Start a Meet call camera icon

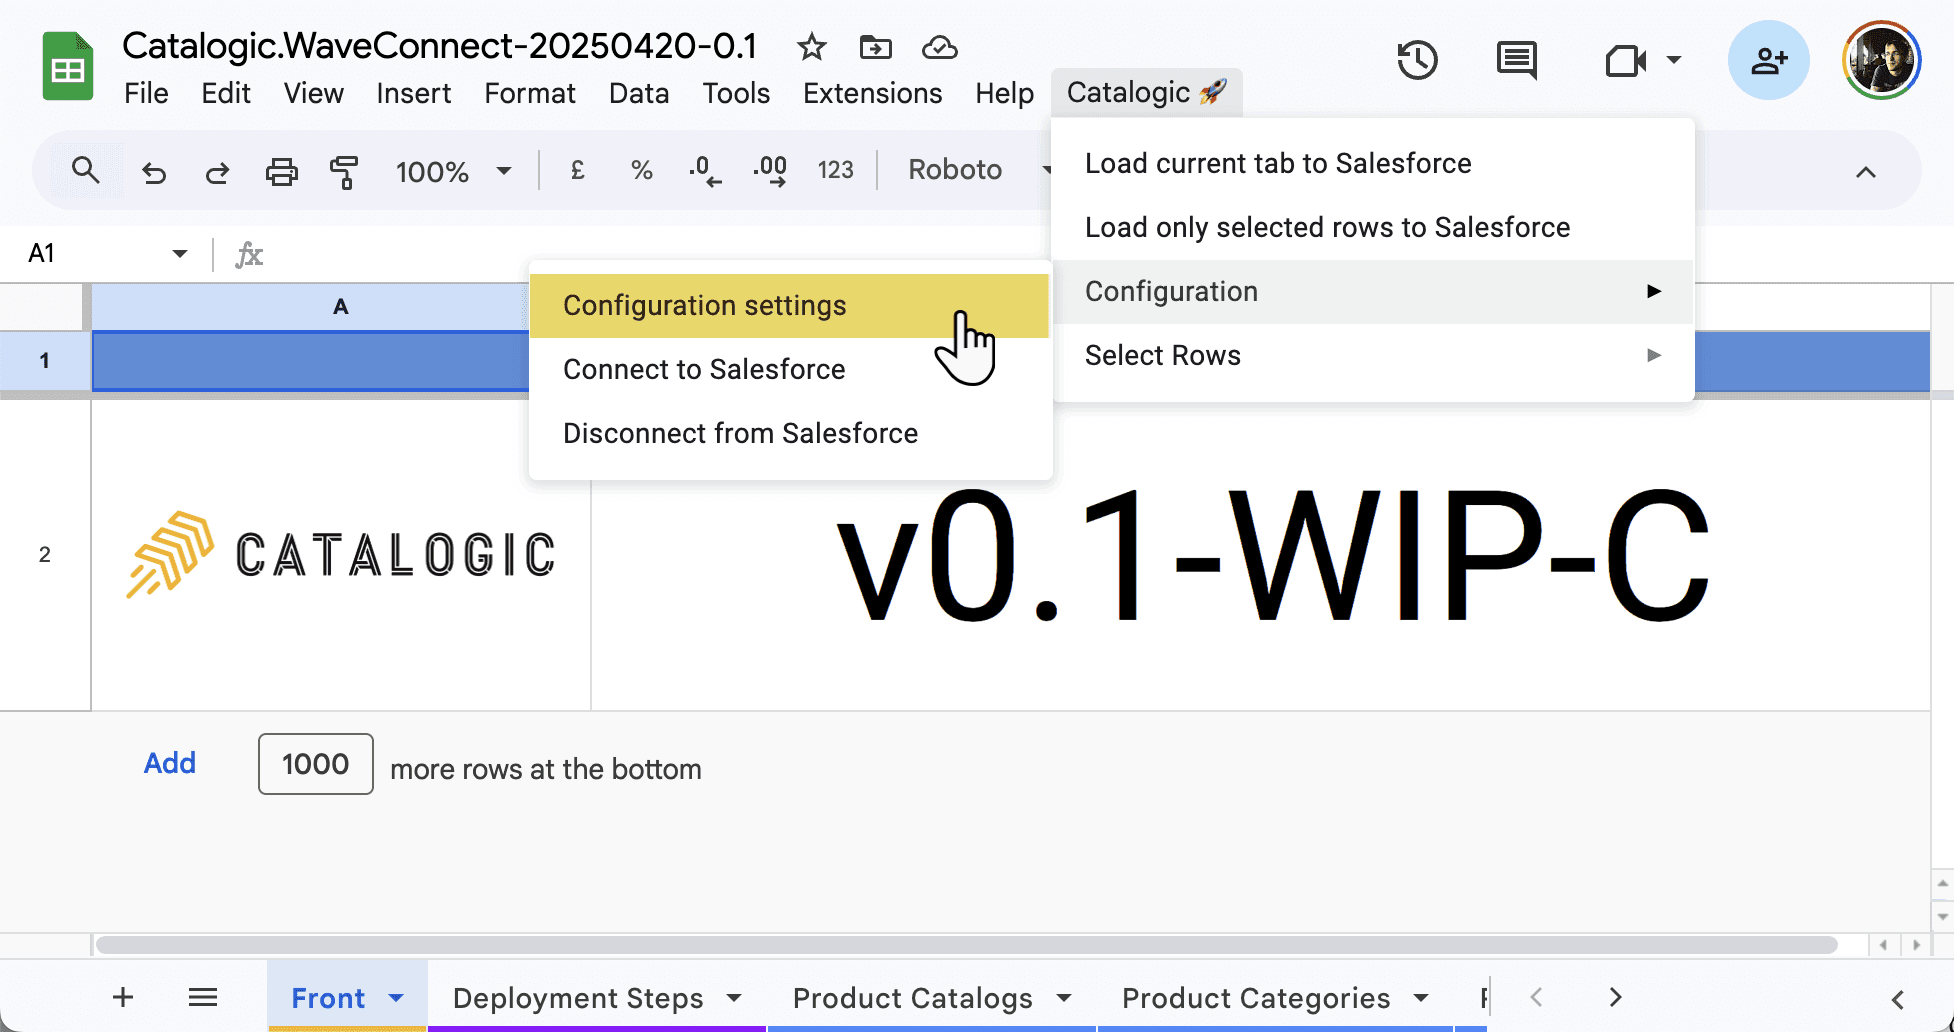(1625, 62)
